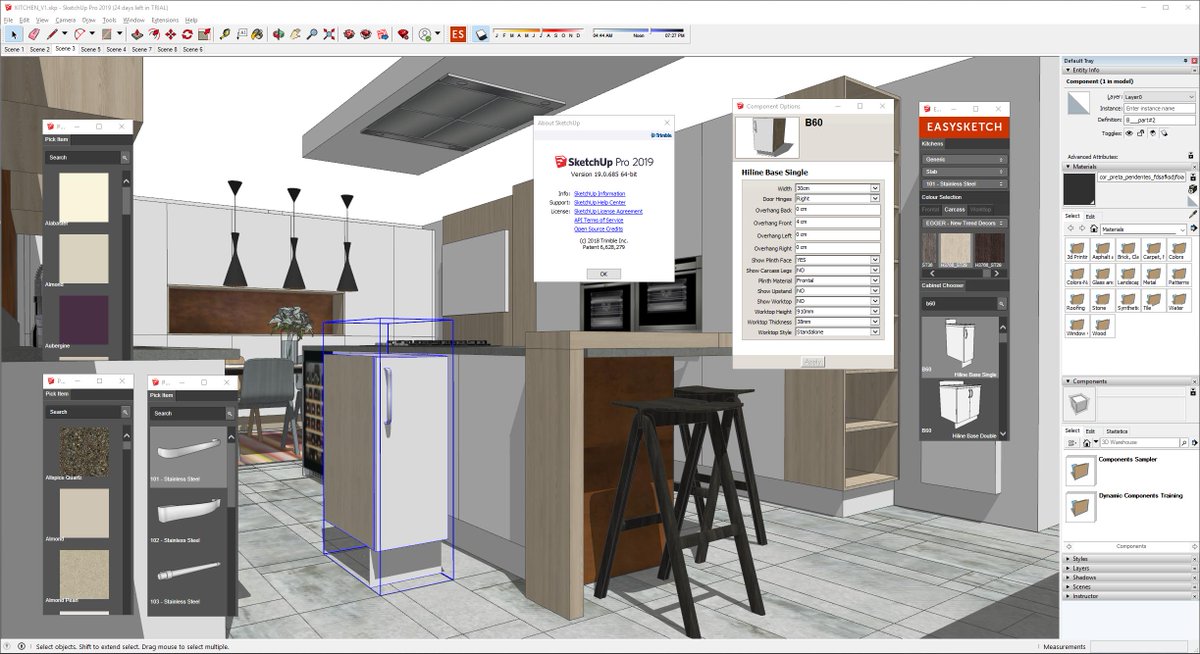
Task: Switch to the Edit tab in Materials
Action: (x=1091, y=216)
